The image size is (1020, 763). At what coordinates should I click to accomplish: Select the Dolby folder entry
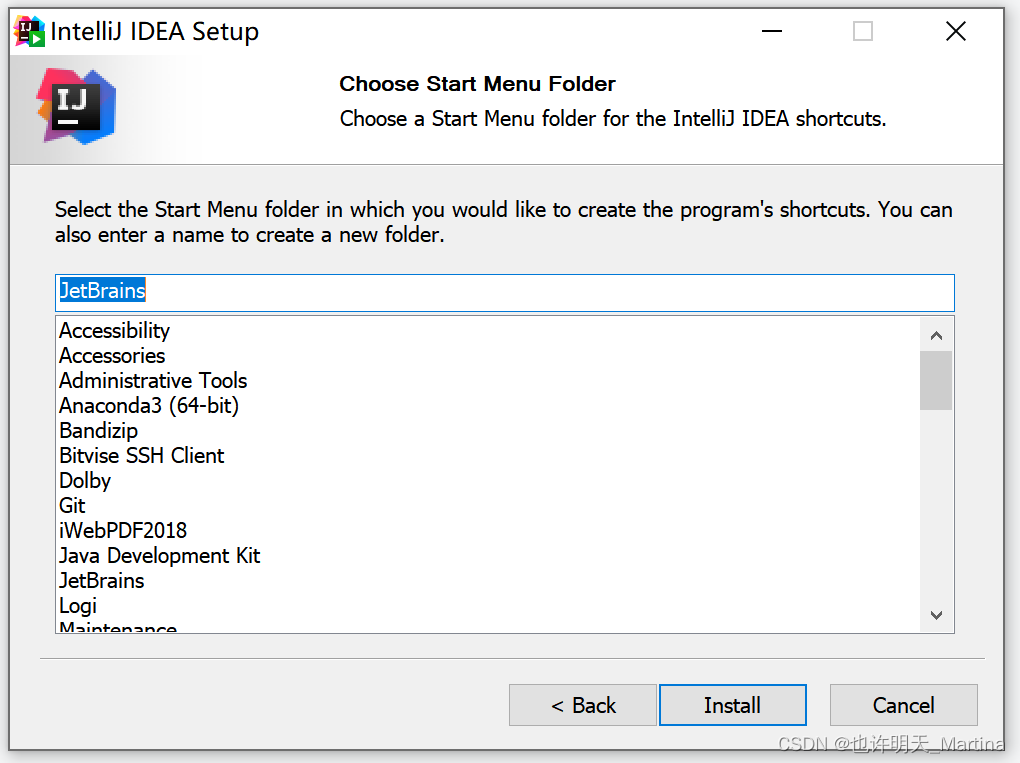click(84, 480)
